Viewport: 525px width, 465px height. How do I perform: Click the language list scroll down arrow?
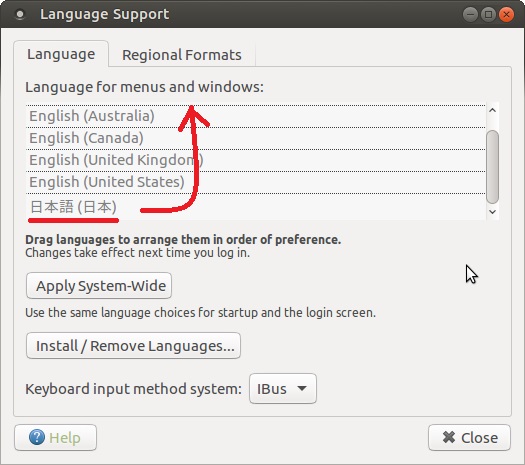point(492,212)
